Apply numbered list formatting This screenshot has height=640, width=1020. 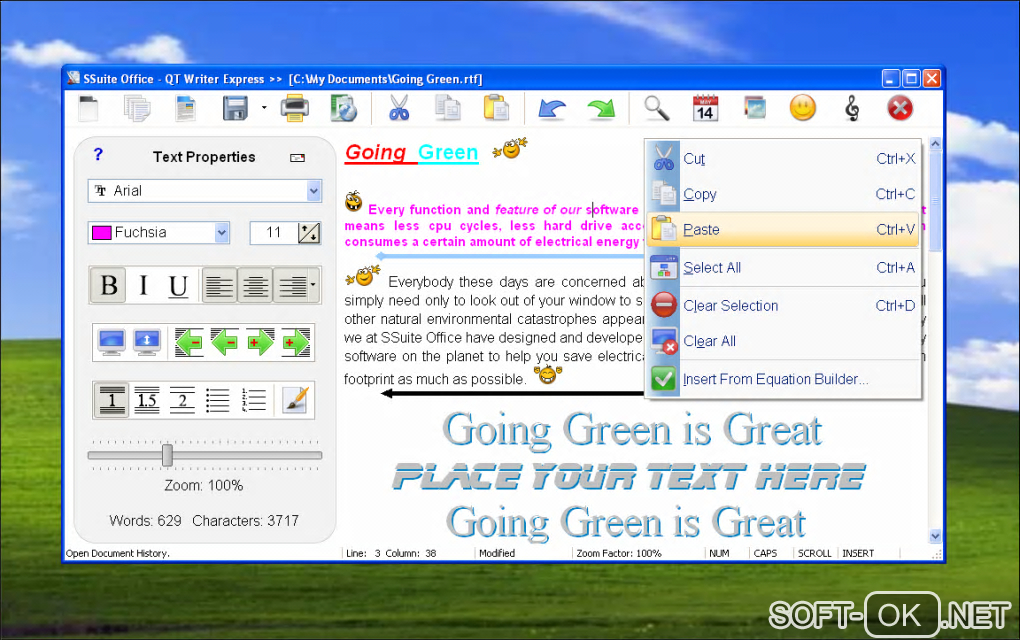253,399
